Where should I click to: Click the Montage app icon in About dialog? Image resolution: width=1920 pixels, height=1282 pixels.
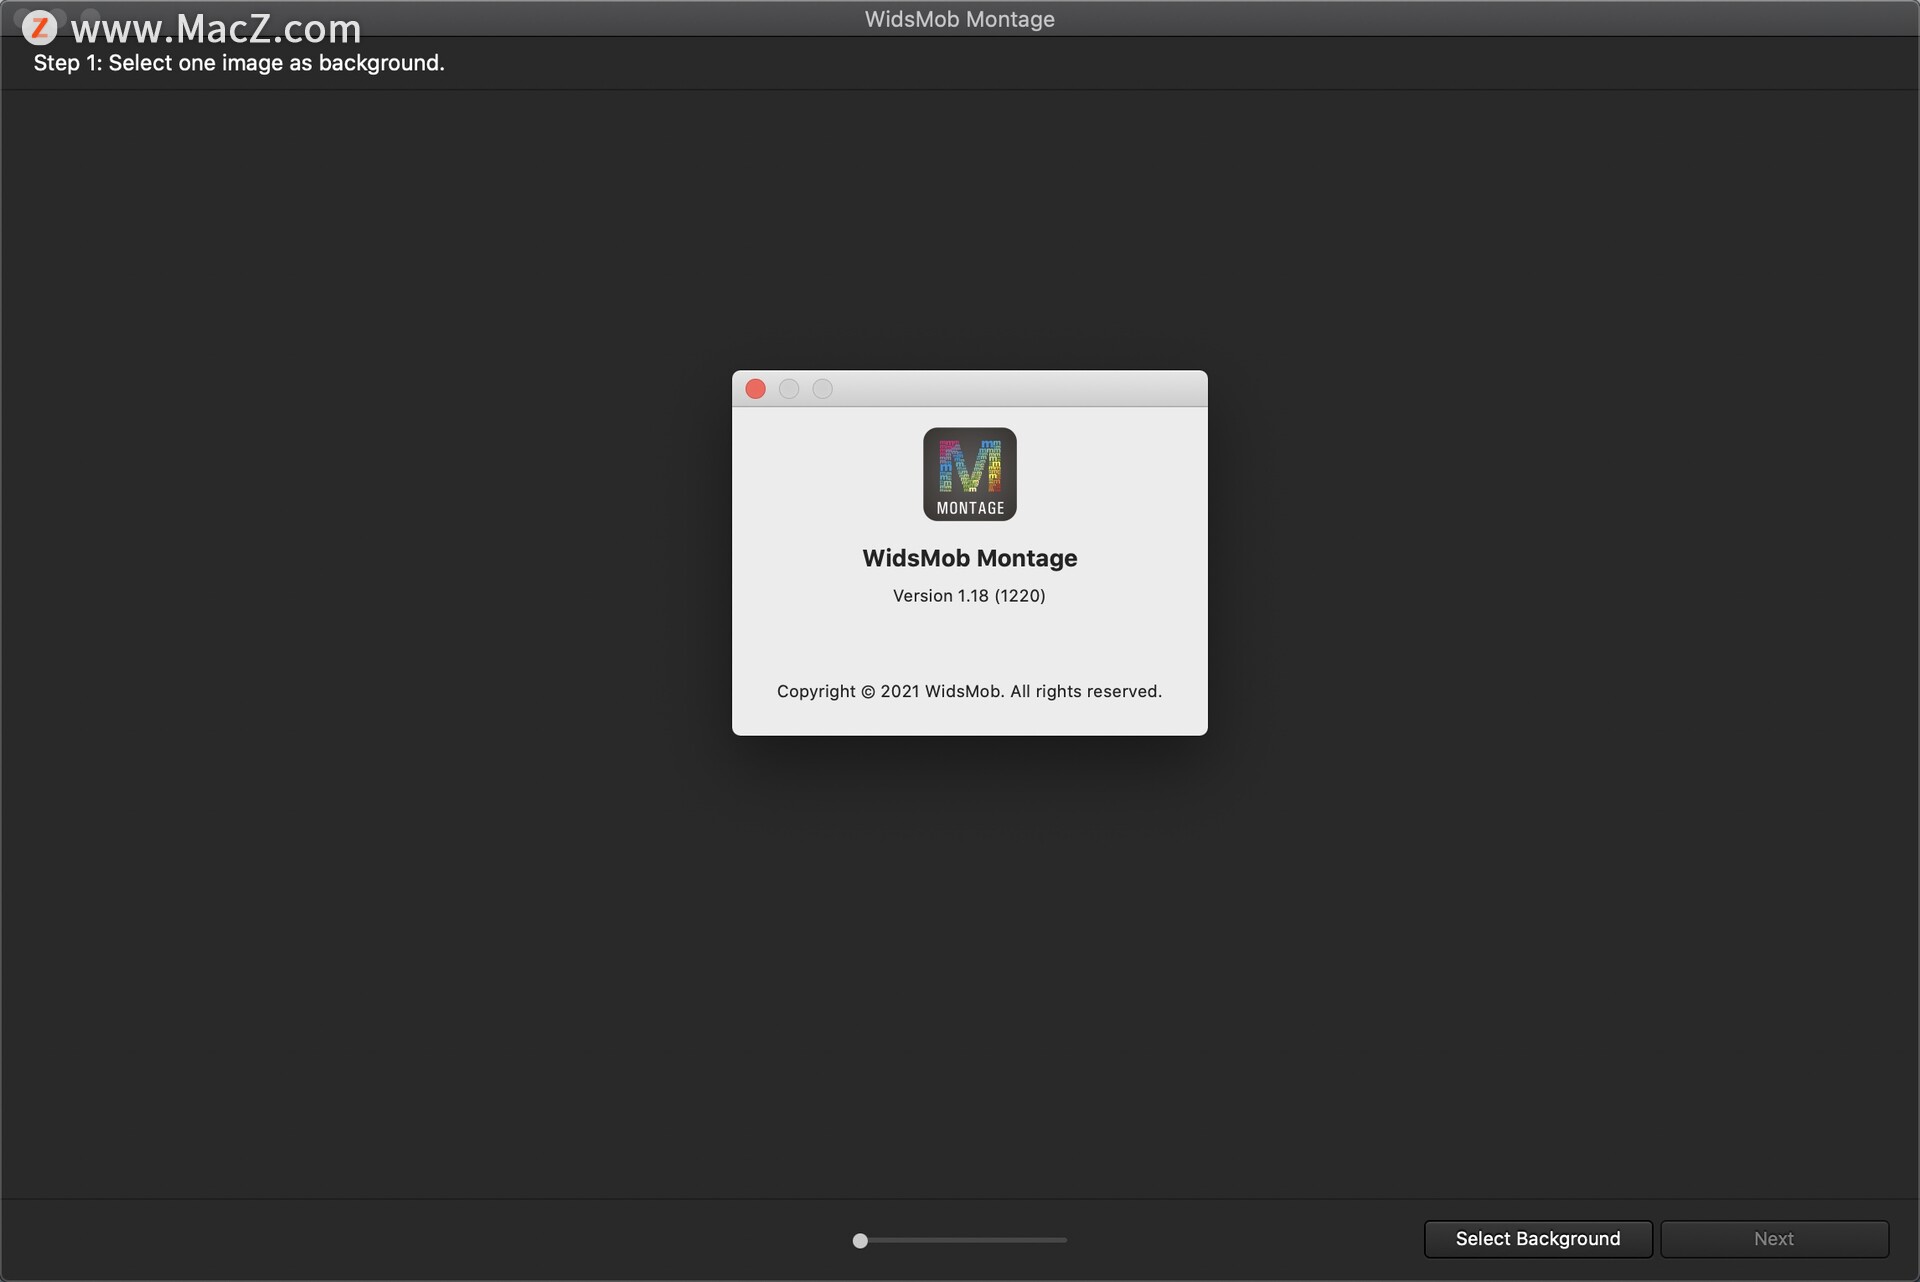point(969,474)
